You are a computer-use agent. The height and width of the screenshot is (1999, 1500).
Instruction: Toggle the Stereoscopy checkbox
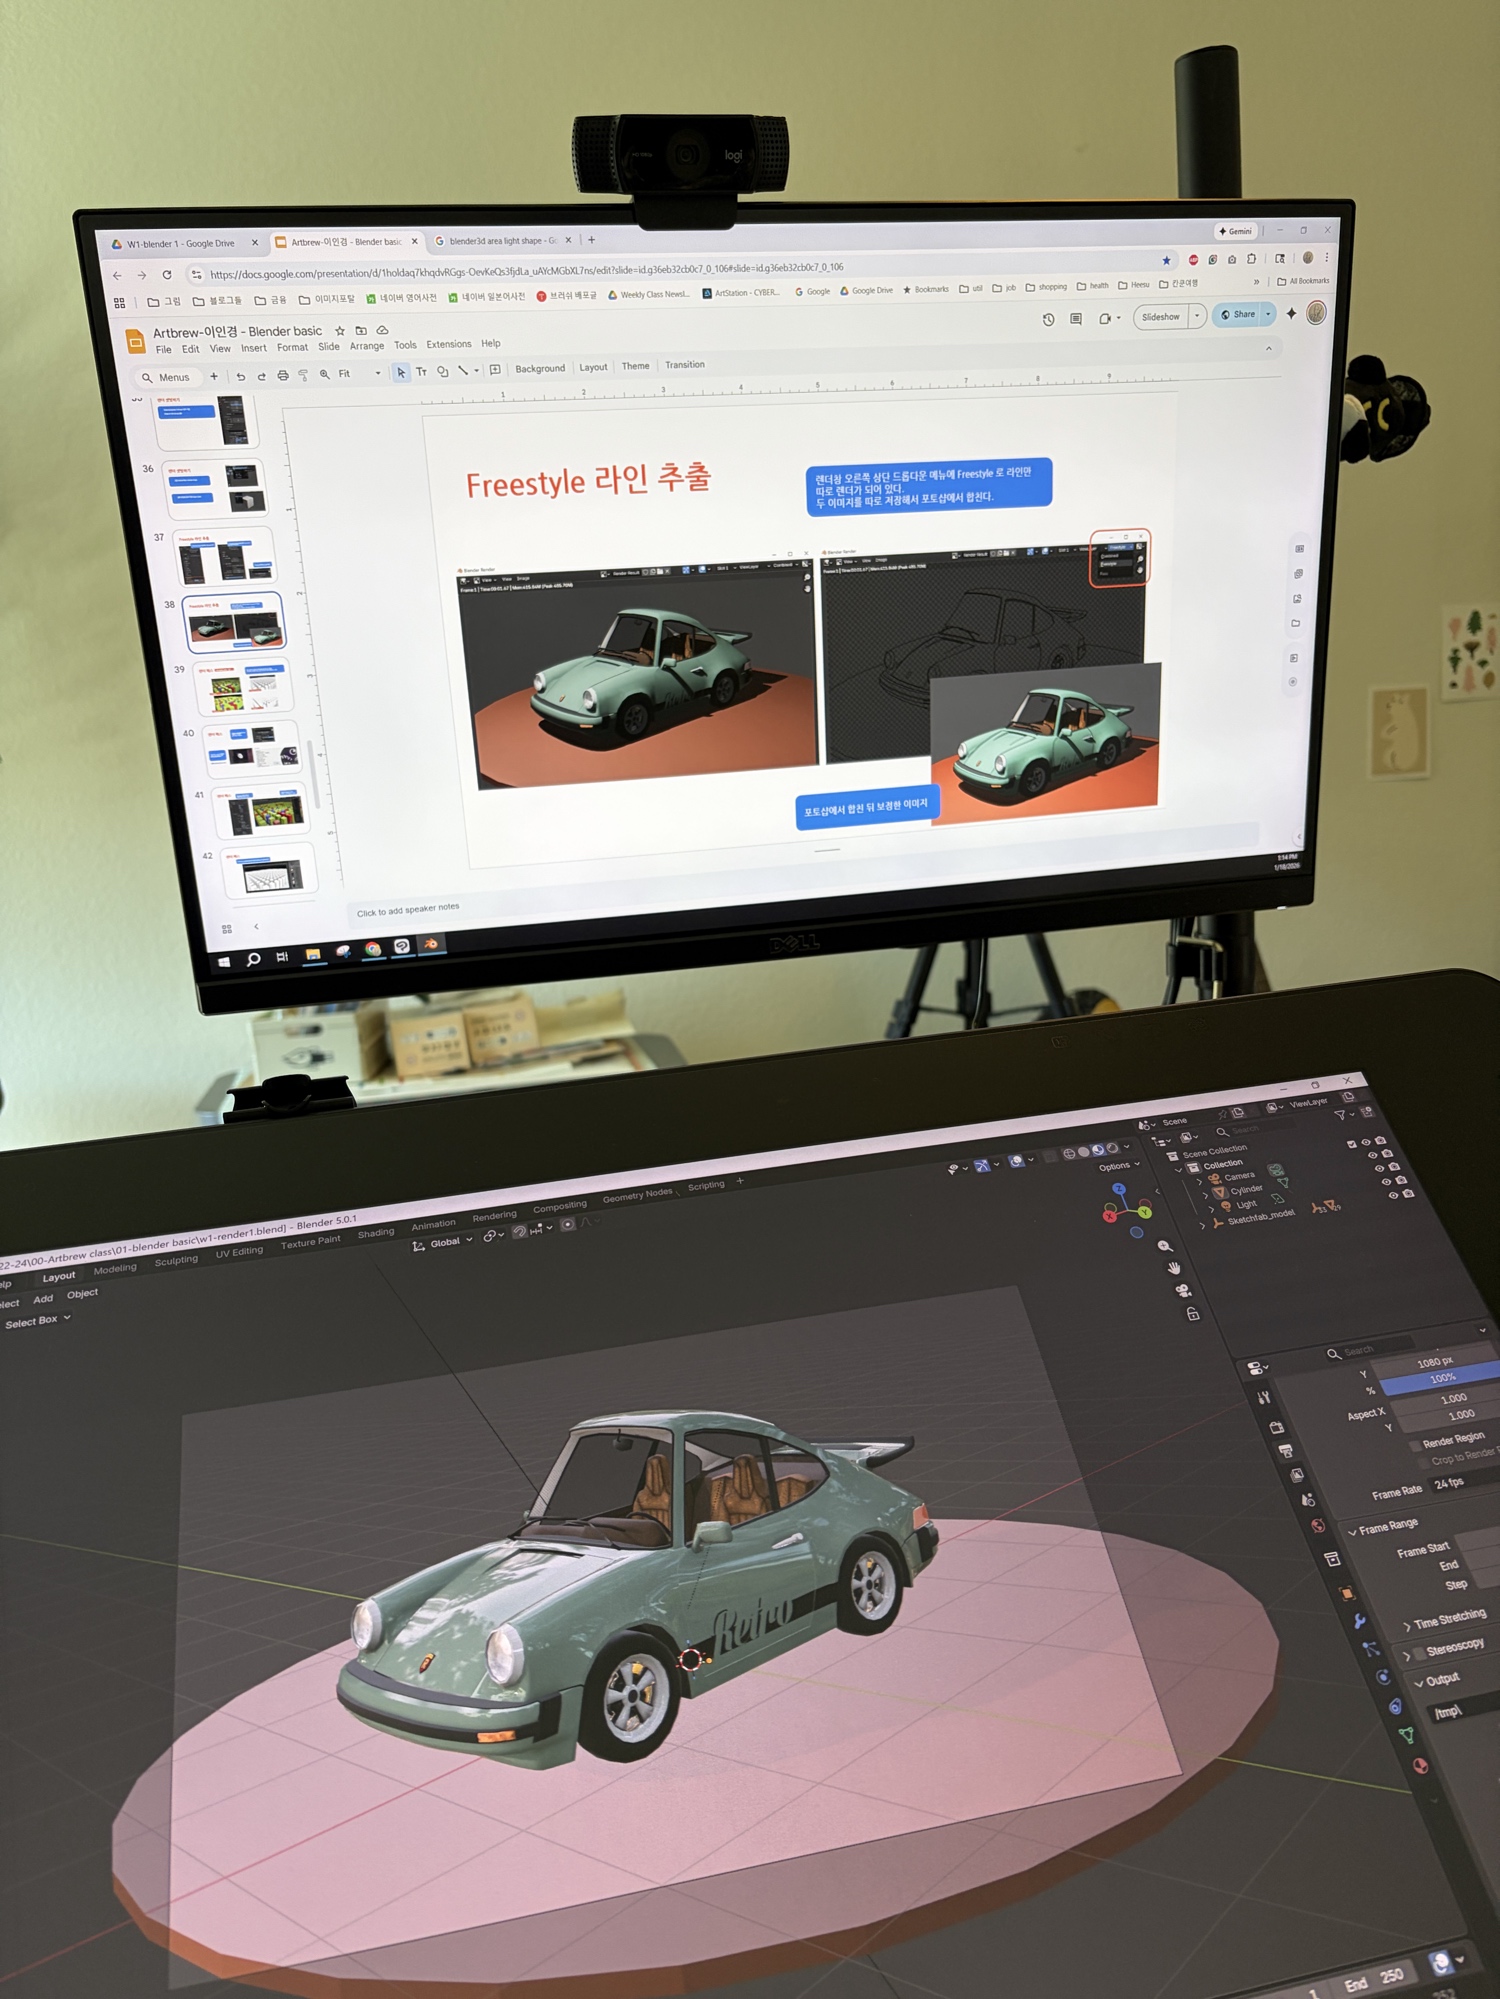1418,1652
